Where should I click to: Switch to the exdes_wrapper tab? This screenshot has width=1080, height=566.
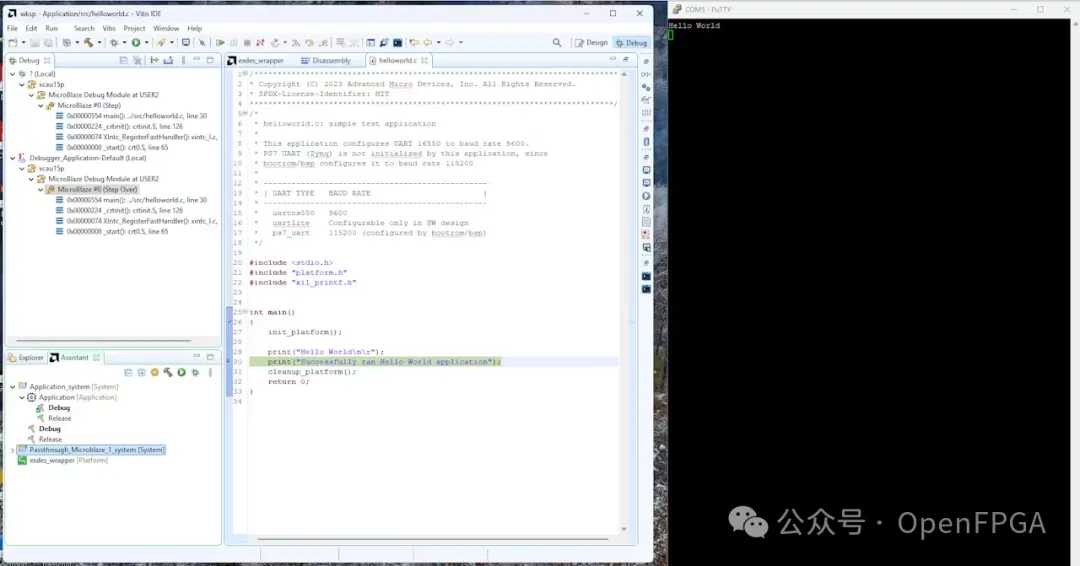tap(256, 61)
